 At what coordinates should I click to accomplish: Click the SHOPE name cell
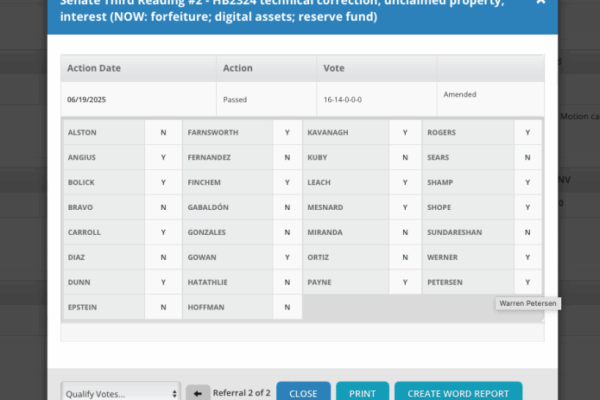468,207
